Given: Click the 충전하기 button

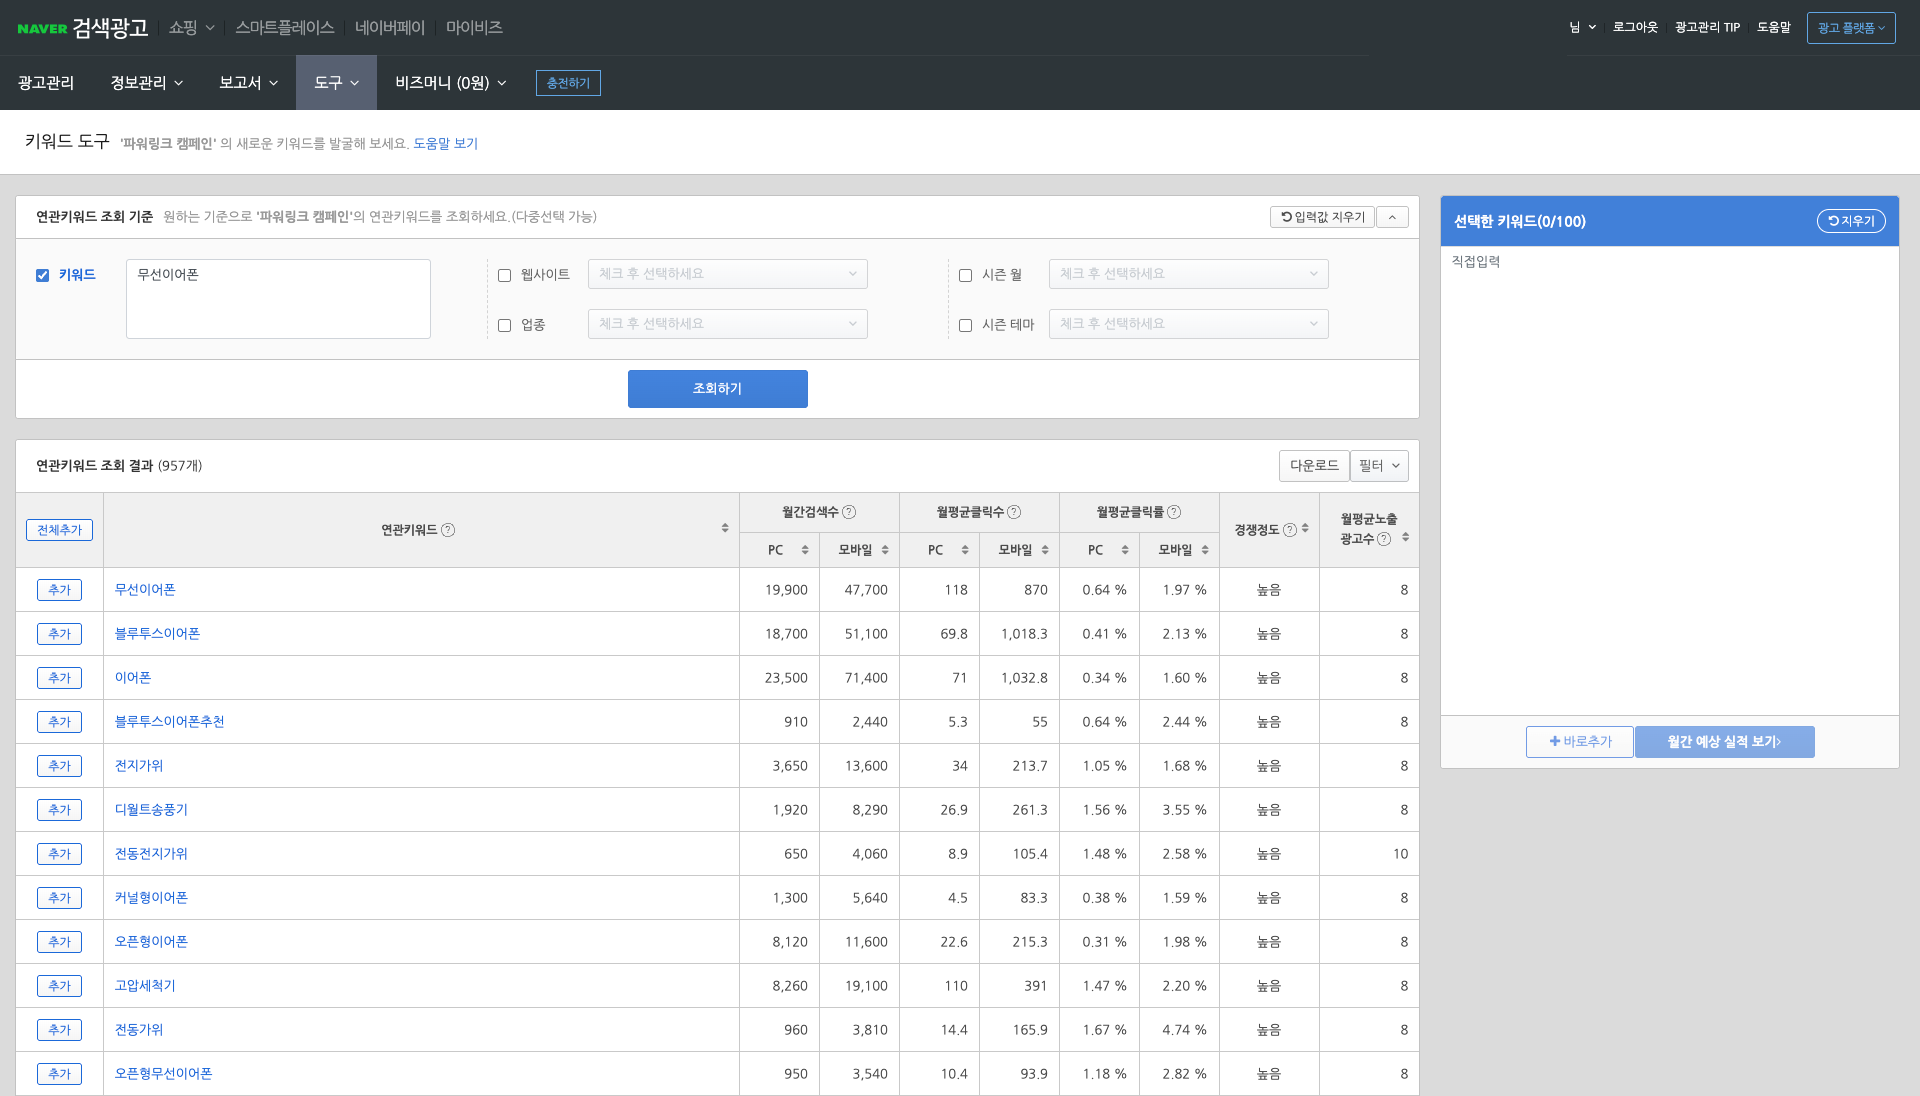Looking at the screenshot, I should (568, 83).
